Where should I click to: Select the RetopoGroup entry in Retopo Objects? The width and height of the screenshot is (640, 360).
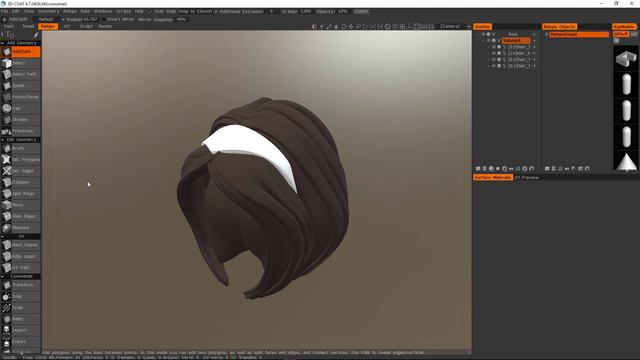tap(579, 34)
